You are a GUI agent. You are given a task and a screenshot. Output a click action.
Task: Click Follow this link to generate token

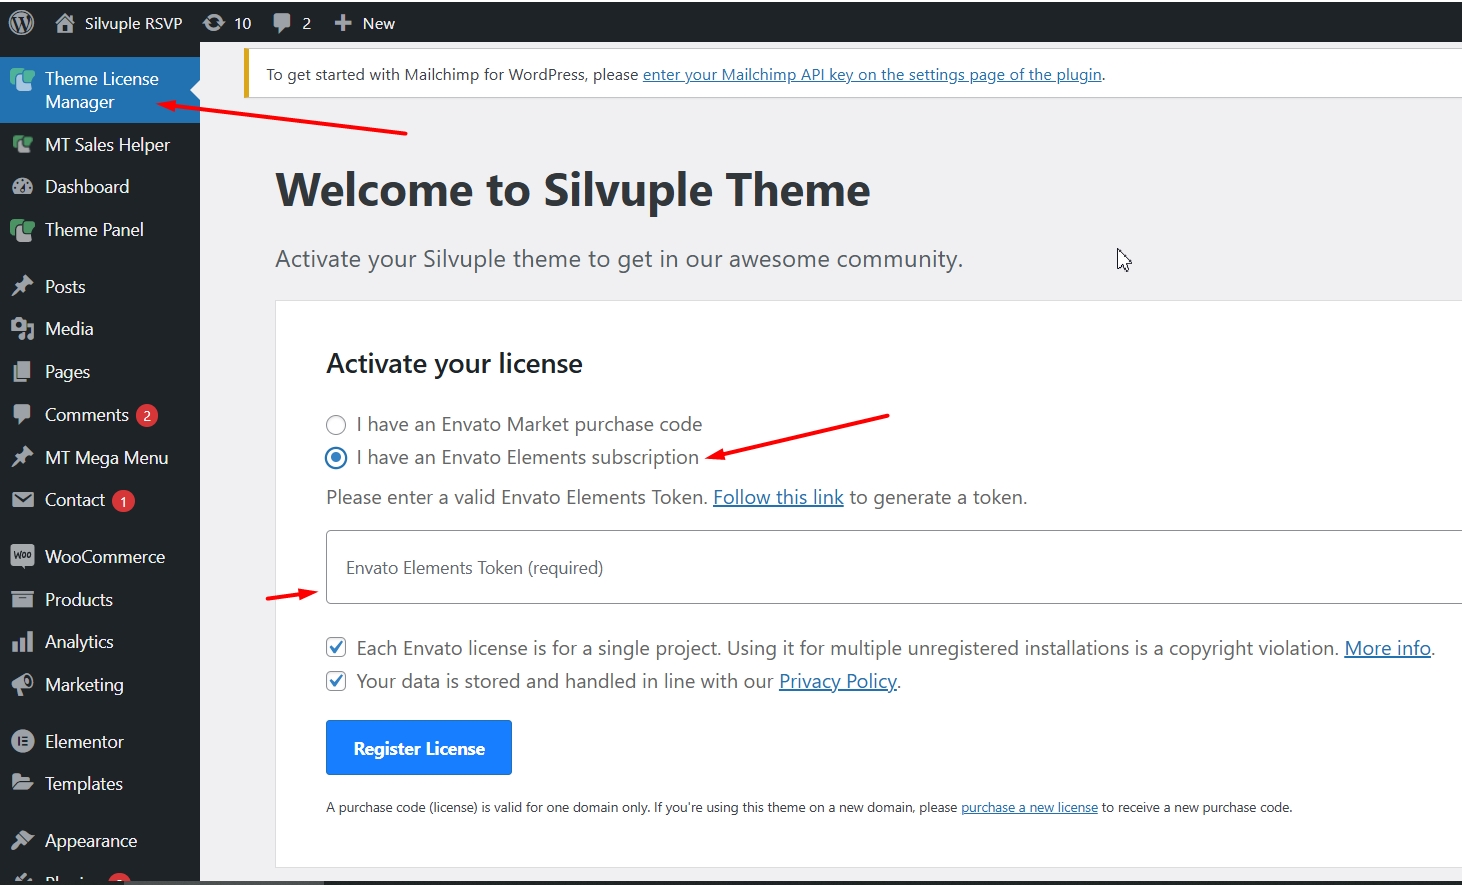[x=778, y=498]
